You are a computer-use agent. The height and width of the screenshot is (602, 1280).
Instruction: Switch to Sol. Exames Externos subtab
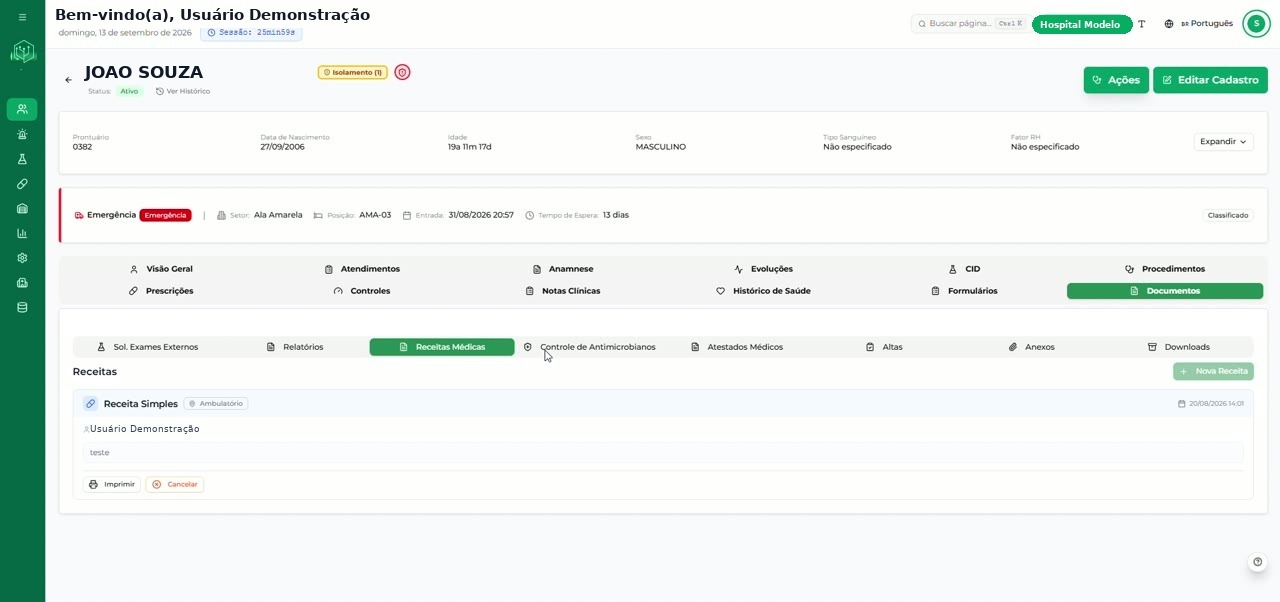(147, 347)
